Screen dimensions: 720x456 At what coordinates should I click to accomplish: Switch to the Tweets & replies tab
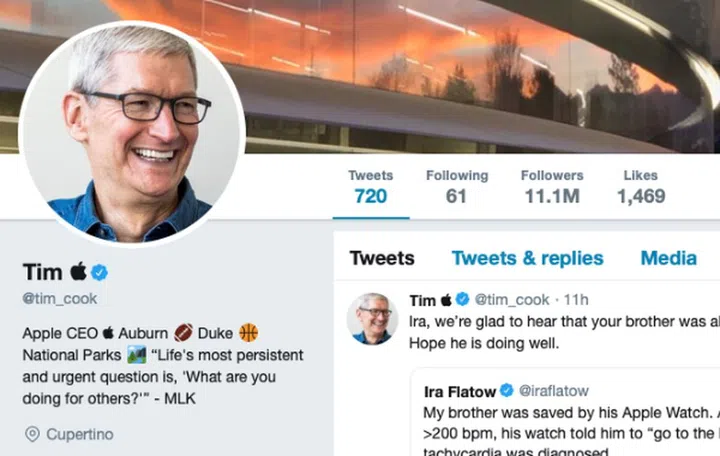[x=527, y=258]
